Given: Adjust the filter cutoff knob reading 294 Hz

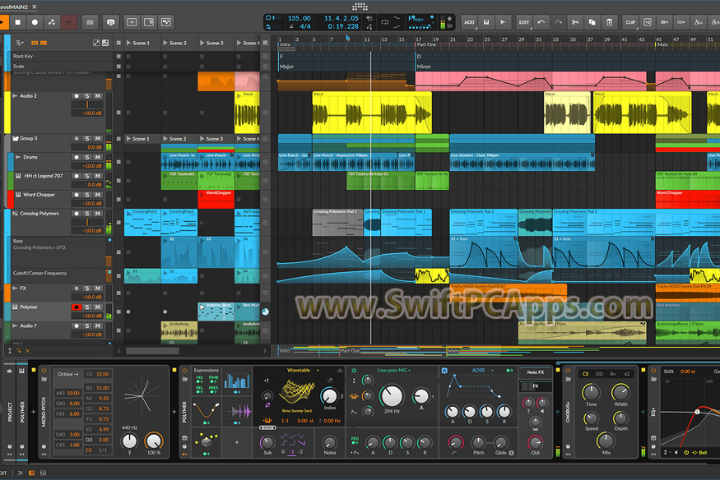Looking at the screenshot, I should tap(392, 395).
